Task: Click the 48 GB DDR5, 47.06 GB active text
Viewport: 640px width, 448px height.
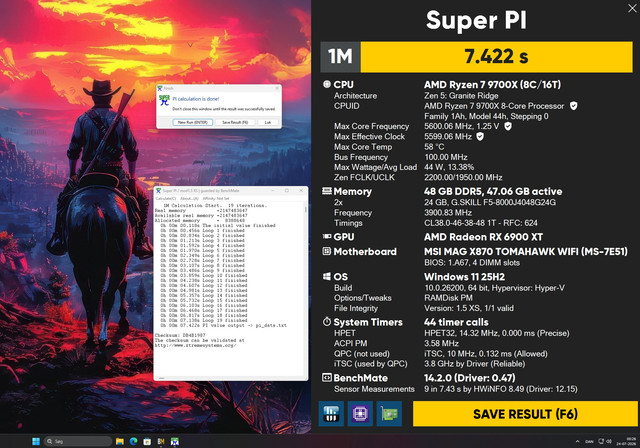Action: click(493, 191)
